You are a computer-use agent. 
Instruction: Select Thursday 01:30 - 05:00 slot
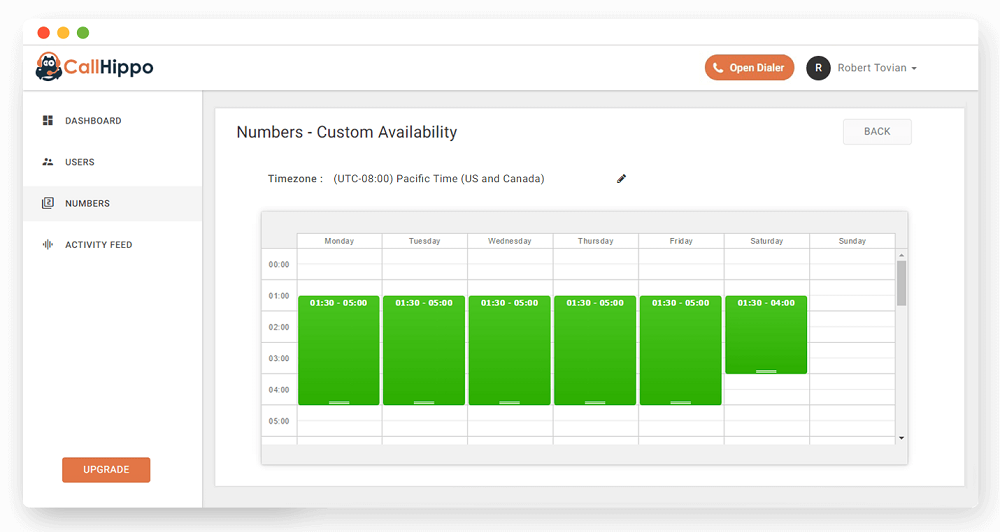pos(595,350)
